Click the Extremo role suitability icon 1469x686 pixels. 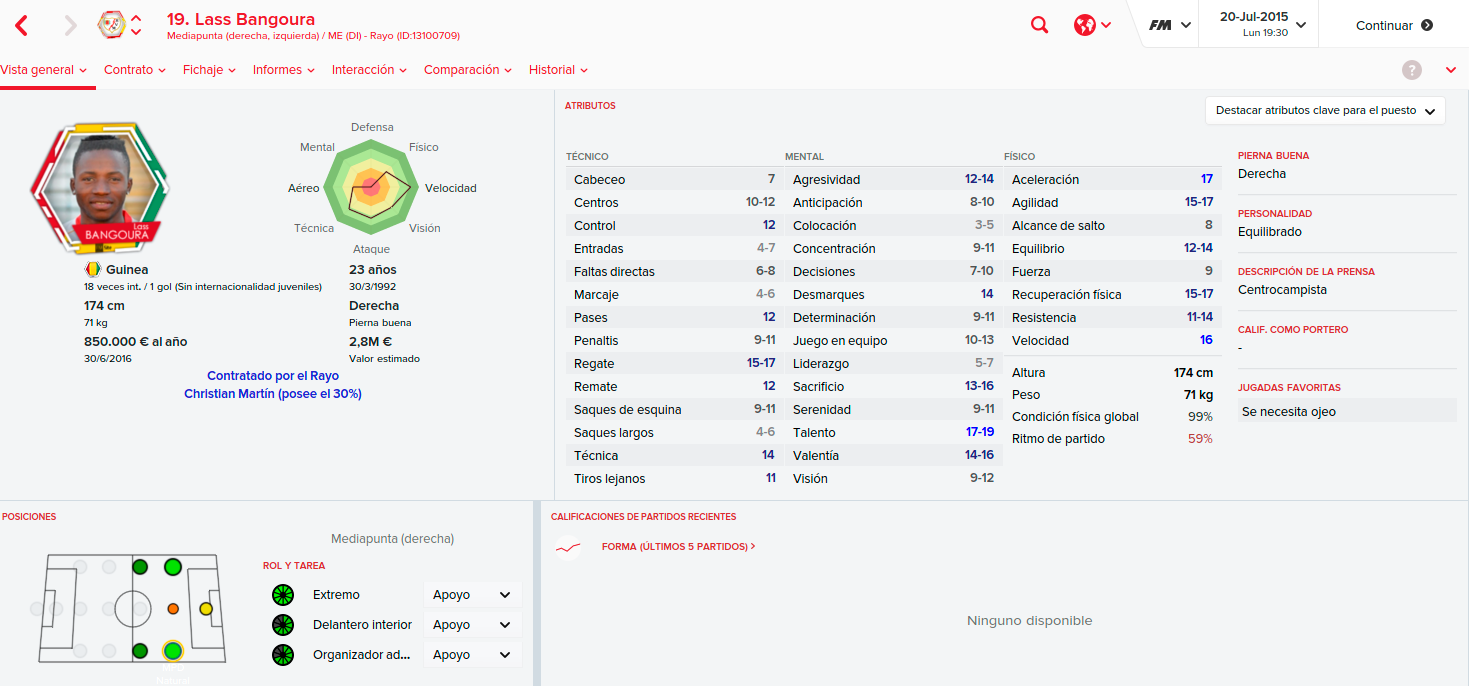click(x=283, y=595)
